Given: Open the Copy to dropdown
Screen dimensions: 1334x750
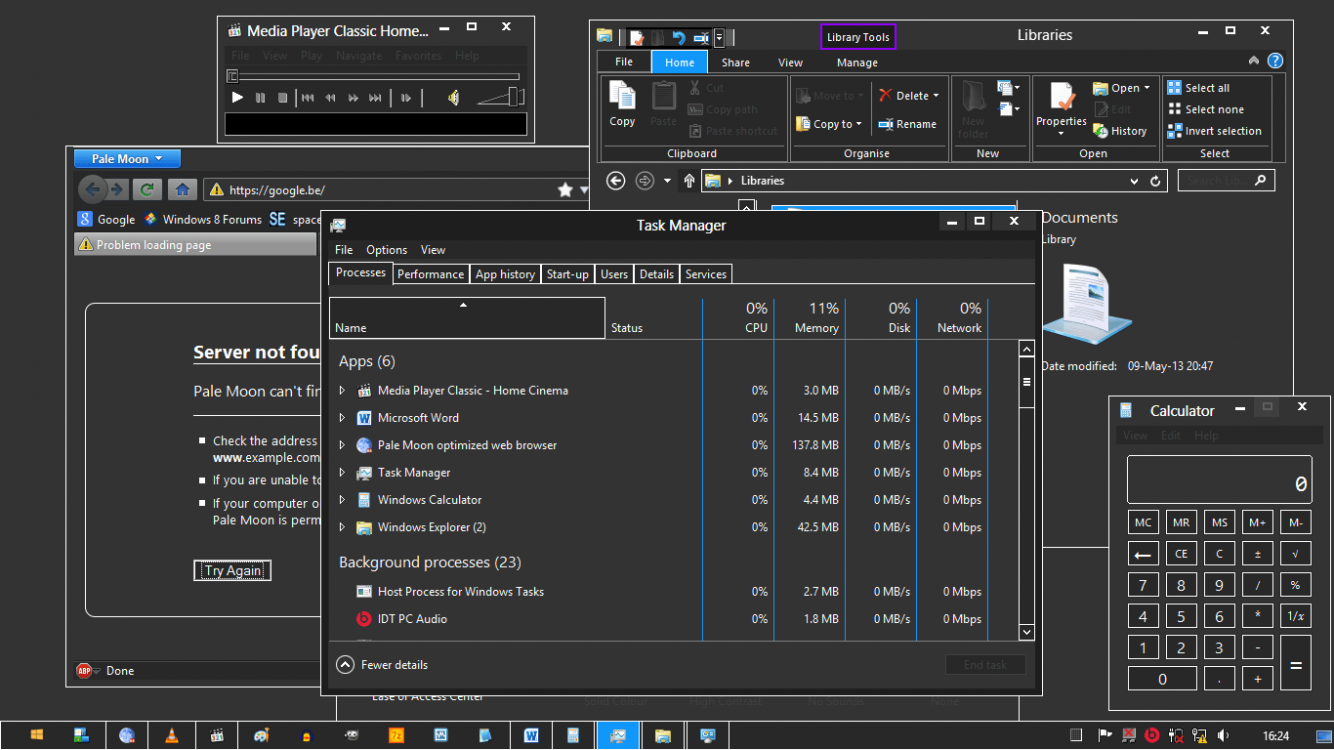Looking at the screenshot, I should point(830,124).
